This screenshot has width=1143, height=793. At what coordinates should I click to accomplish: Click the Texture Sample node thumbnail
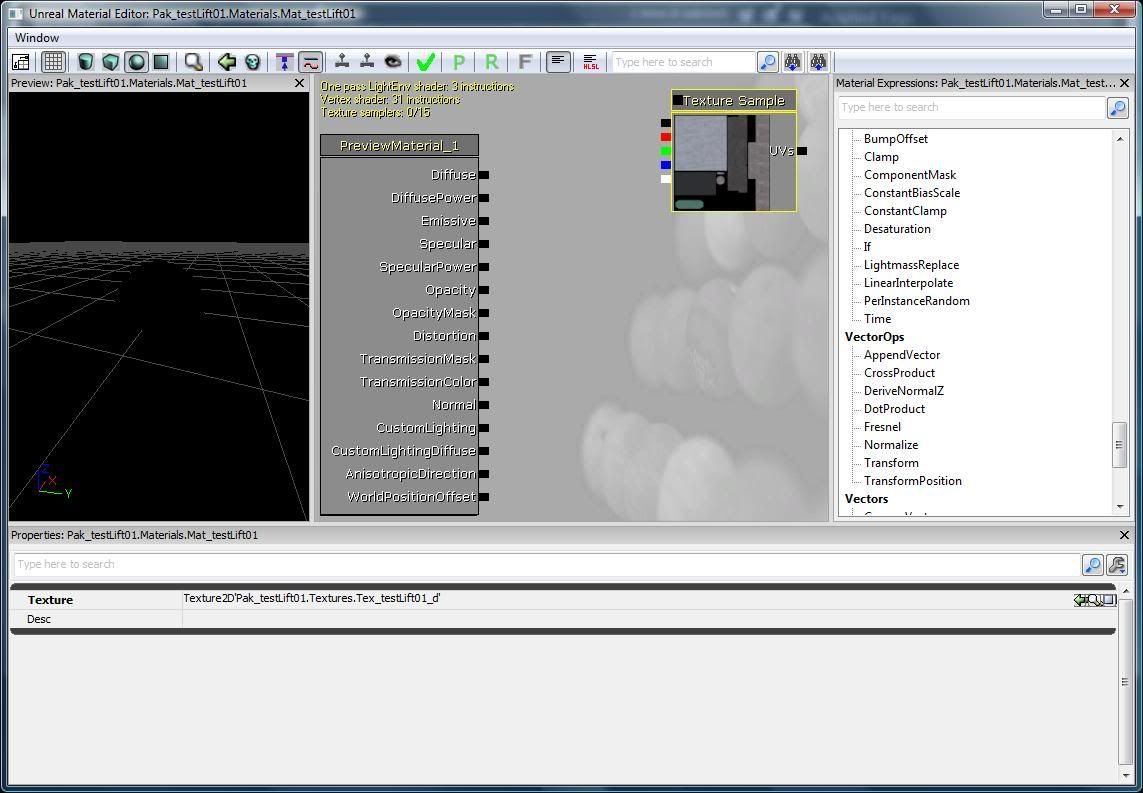721,163
